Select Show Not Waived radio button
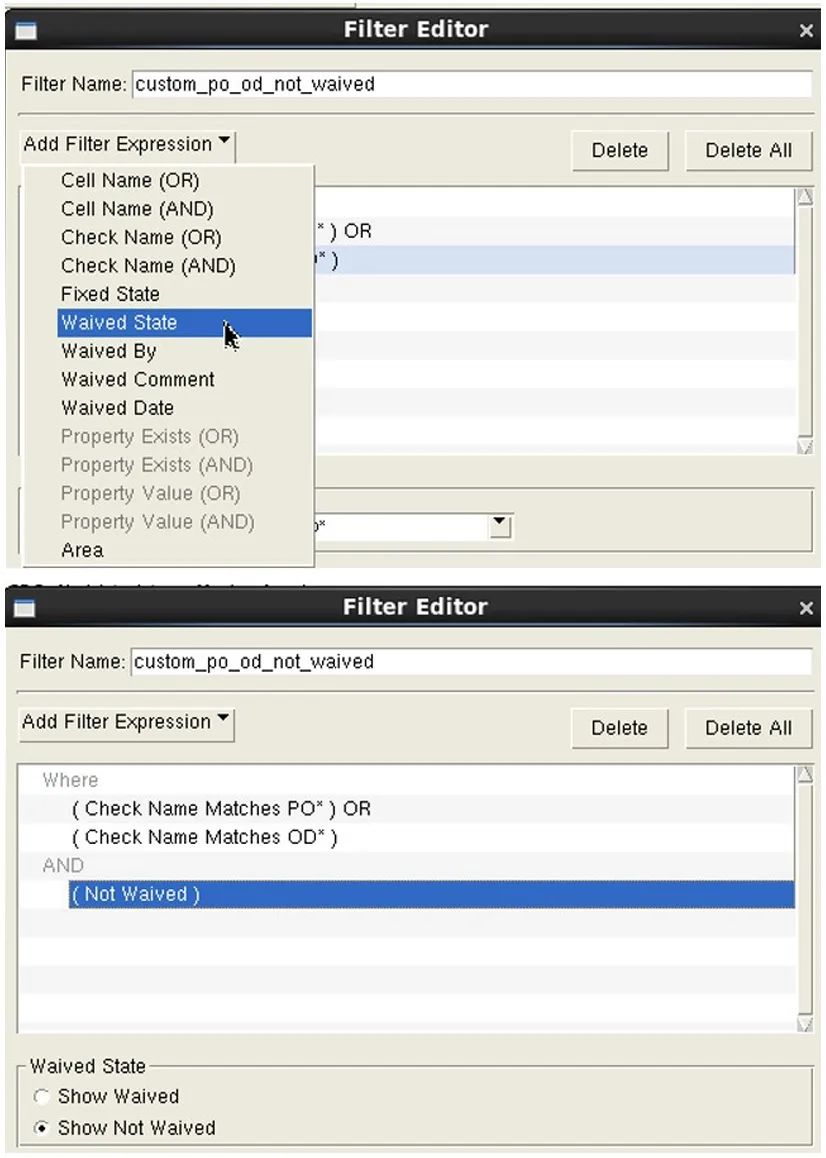This screenshot has width=826, height=1158. tap(41, 1128)
